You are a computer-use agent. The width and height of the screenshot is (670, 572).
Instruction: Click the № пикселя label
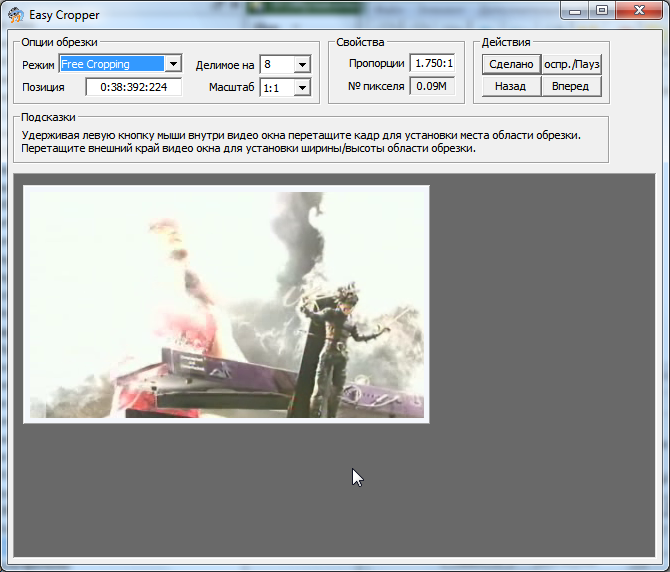pos(376,86)
